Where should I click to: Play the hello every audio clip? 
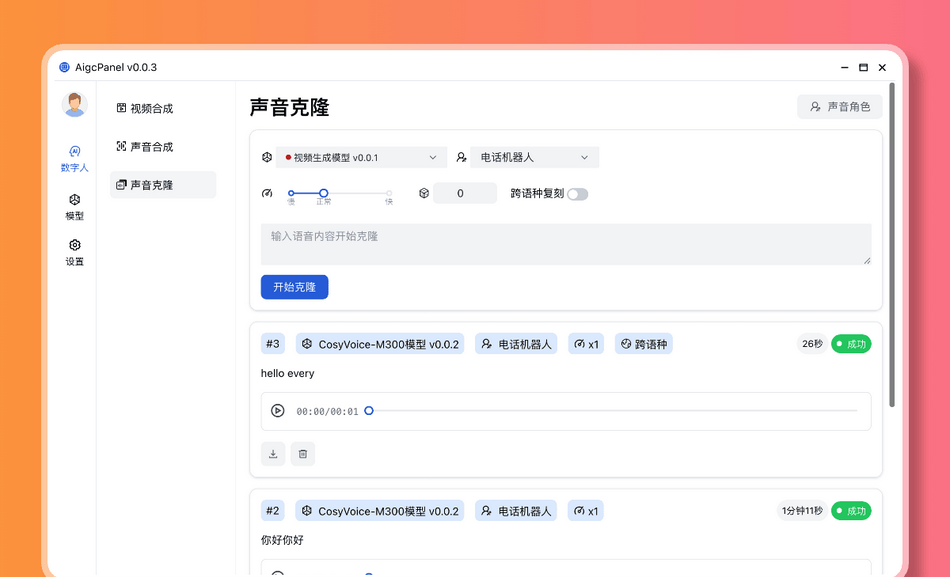coord(278,411)
